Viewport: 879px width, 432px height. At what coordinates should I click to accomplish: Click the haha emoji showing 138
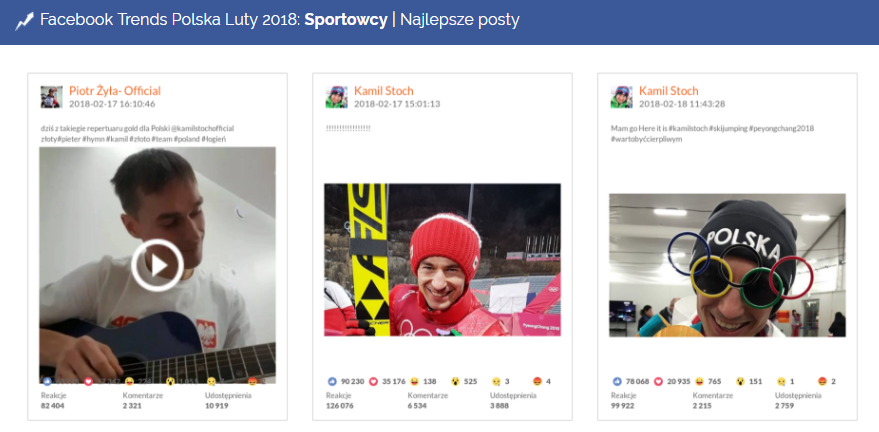[x=416, y=381]
